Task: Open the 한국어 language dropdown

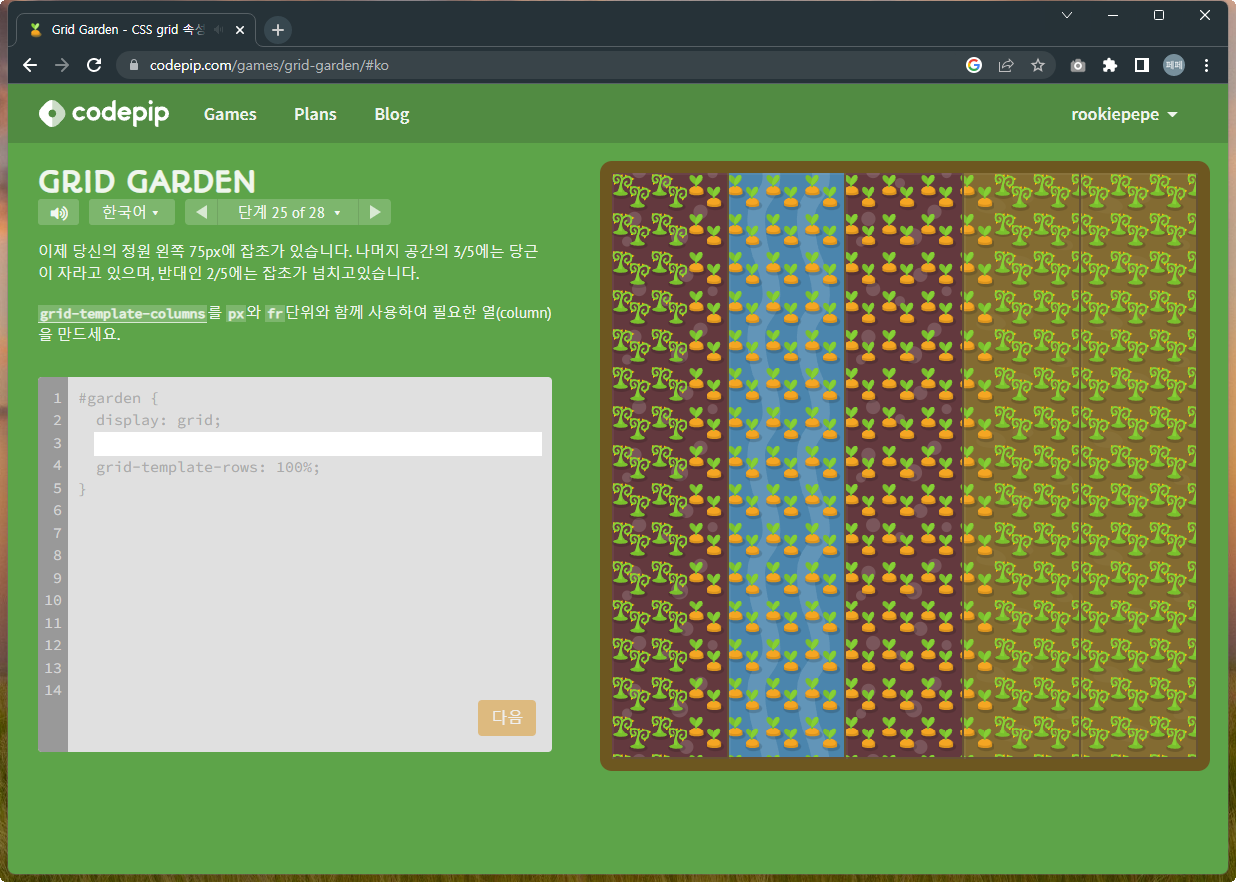Action: (x=132, y=212)
